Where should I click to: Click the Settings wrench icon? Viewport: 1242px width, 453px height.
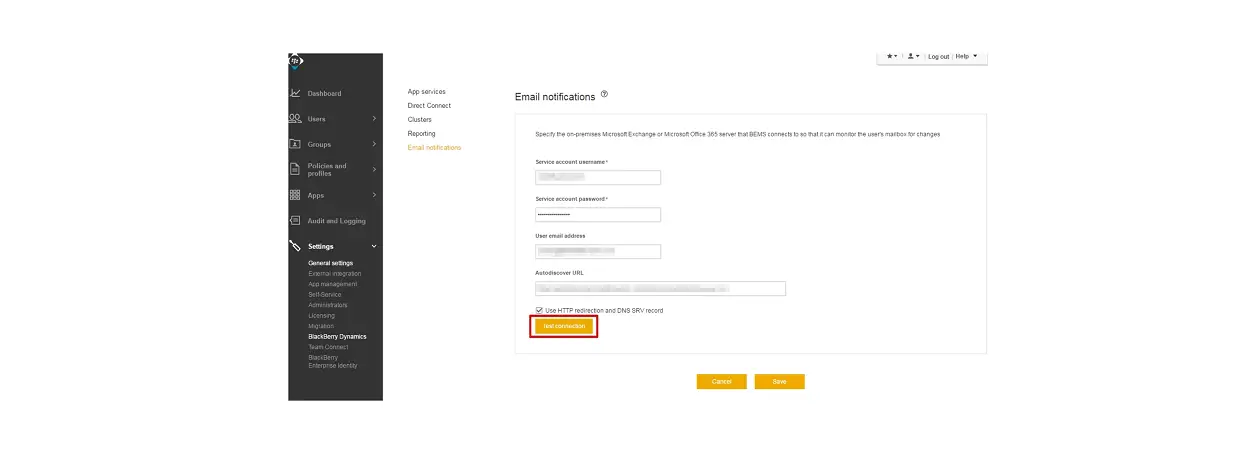[295, 246]
